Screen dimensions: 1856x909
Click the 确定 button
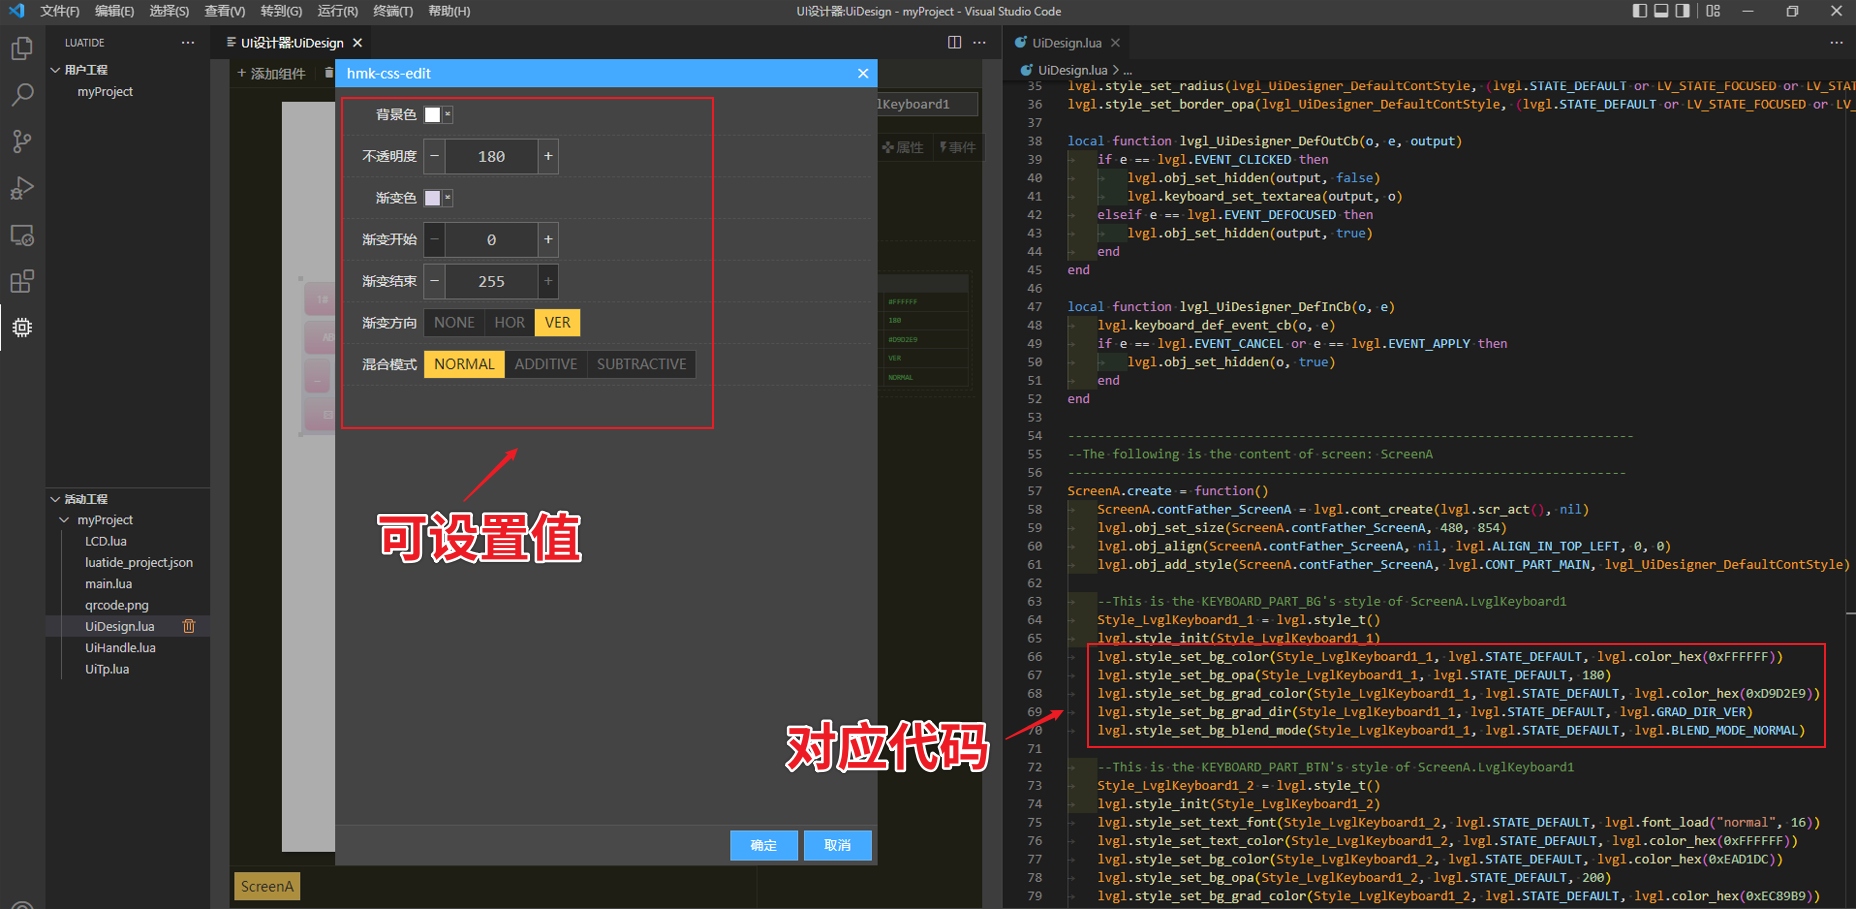pos(763,845)
